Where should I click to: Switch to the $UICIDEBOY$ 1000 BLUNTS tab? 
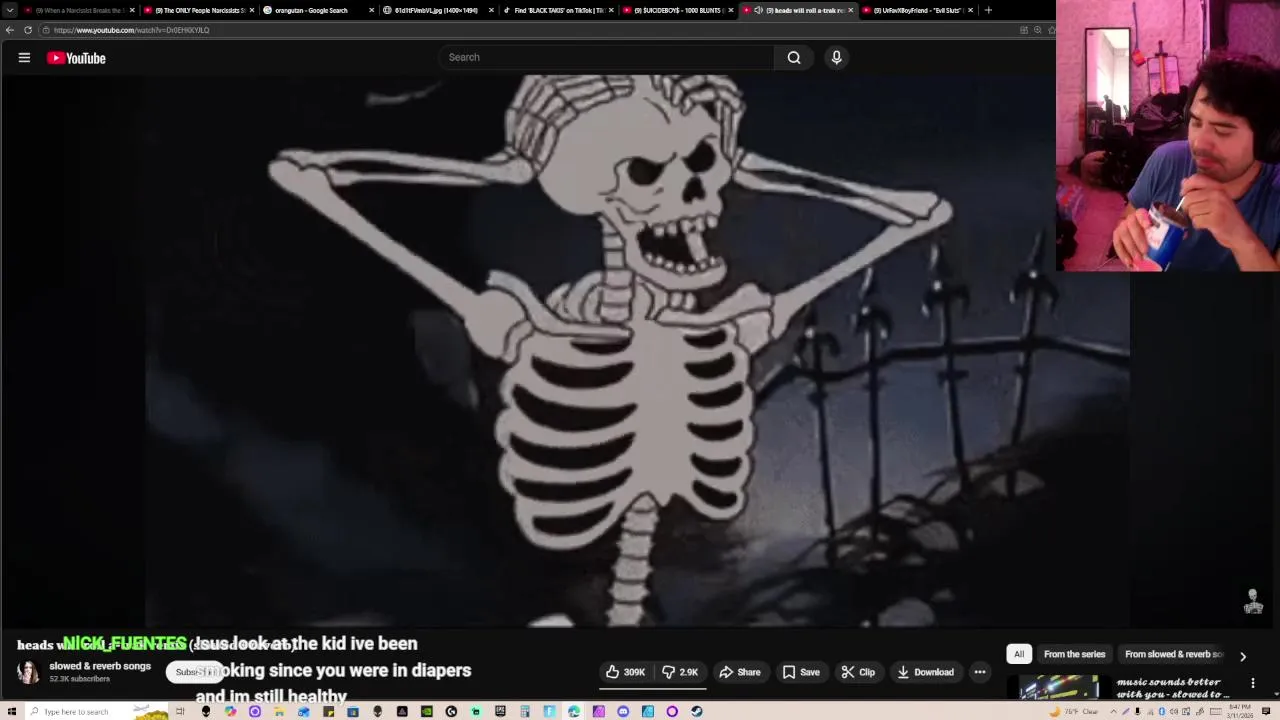click(x=678, y=10)
